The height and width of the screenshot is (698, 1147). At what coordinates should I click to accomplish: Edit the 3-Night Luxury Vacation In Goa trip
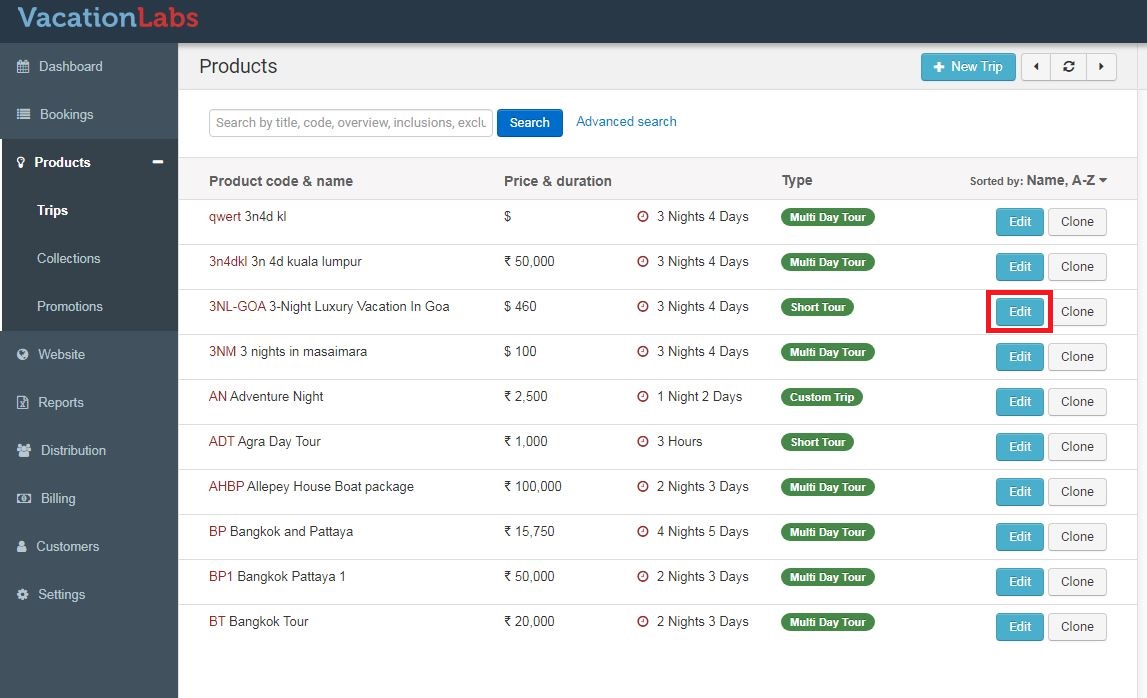tap(1020, 312)
